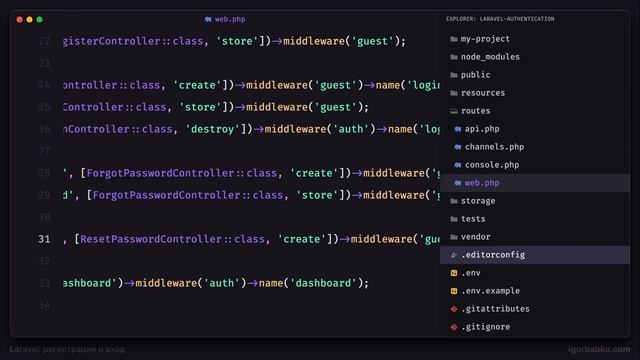Click the yellow .env file icon
640x360 pixels.
coord(454,273)
